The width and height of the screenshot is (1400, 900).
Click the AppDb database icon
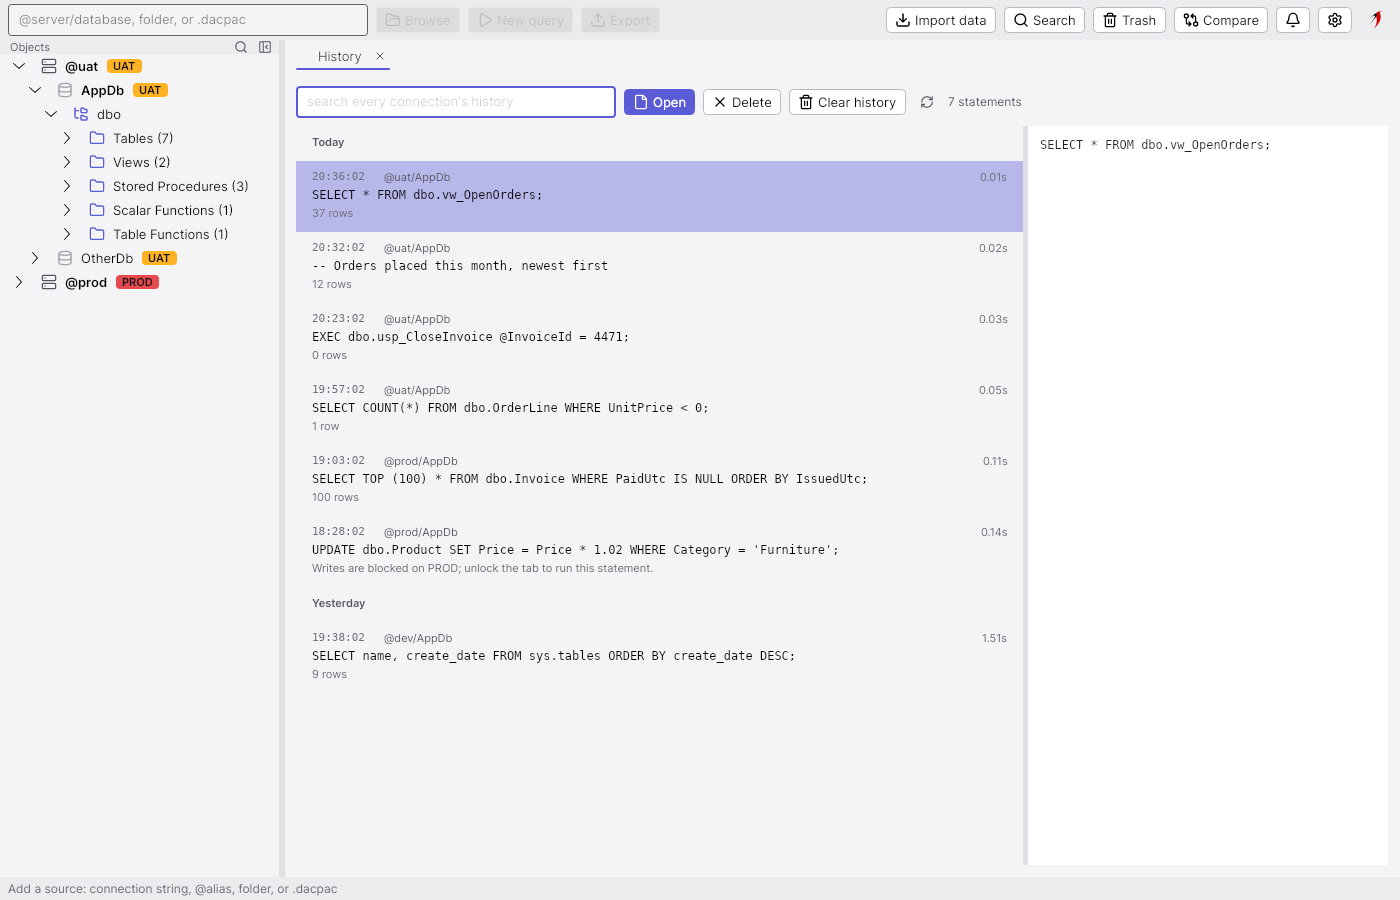[65, 90]
